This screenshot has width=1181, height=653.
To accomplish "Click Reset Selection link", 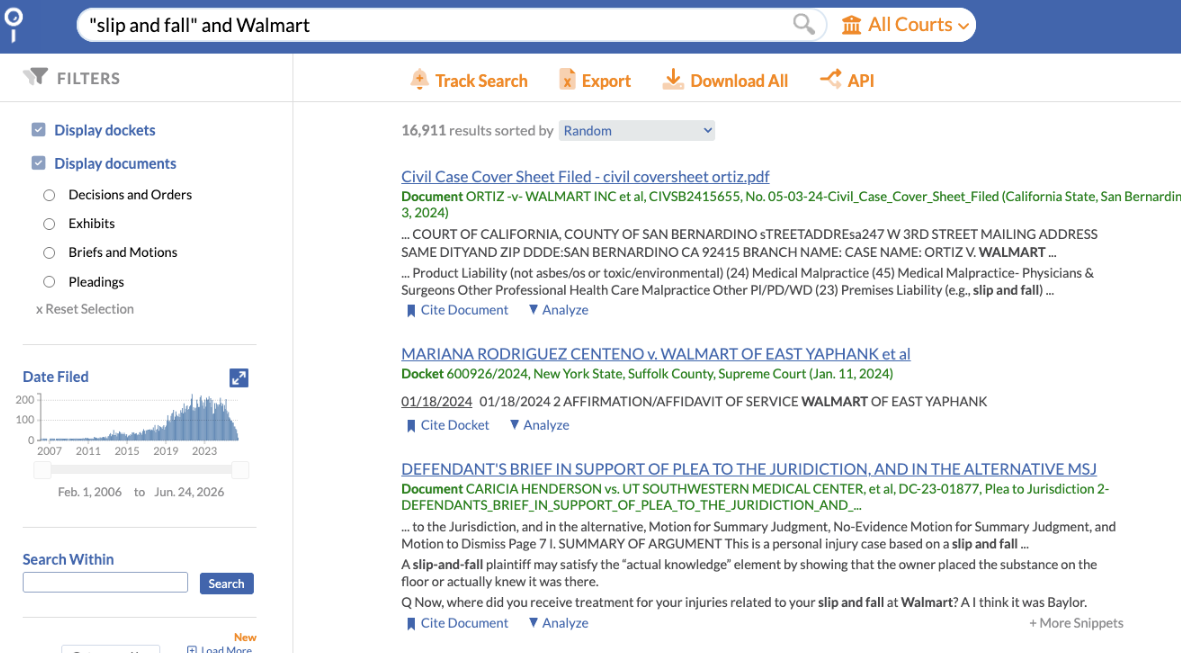I will pyautogui.click(x=85, y=309).
